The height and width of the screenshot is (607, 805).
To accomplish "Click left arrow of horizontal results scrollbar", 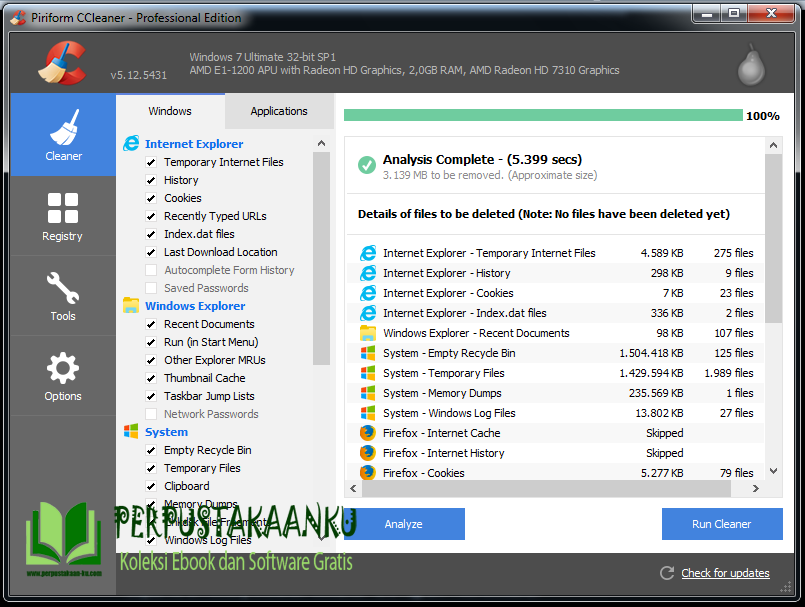I will point(353,488).
